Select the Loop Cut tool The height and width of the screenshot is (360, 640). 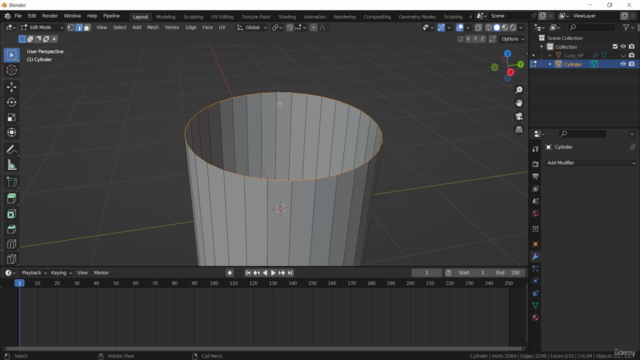coord(11,244)
